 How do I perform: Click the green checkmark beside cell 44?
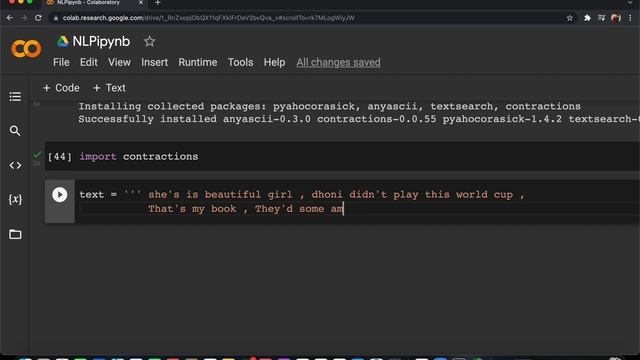point(37,154)
